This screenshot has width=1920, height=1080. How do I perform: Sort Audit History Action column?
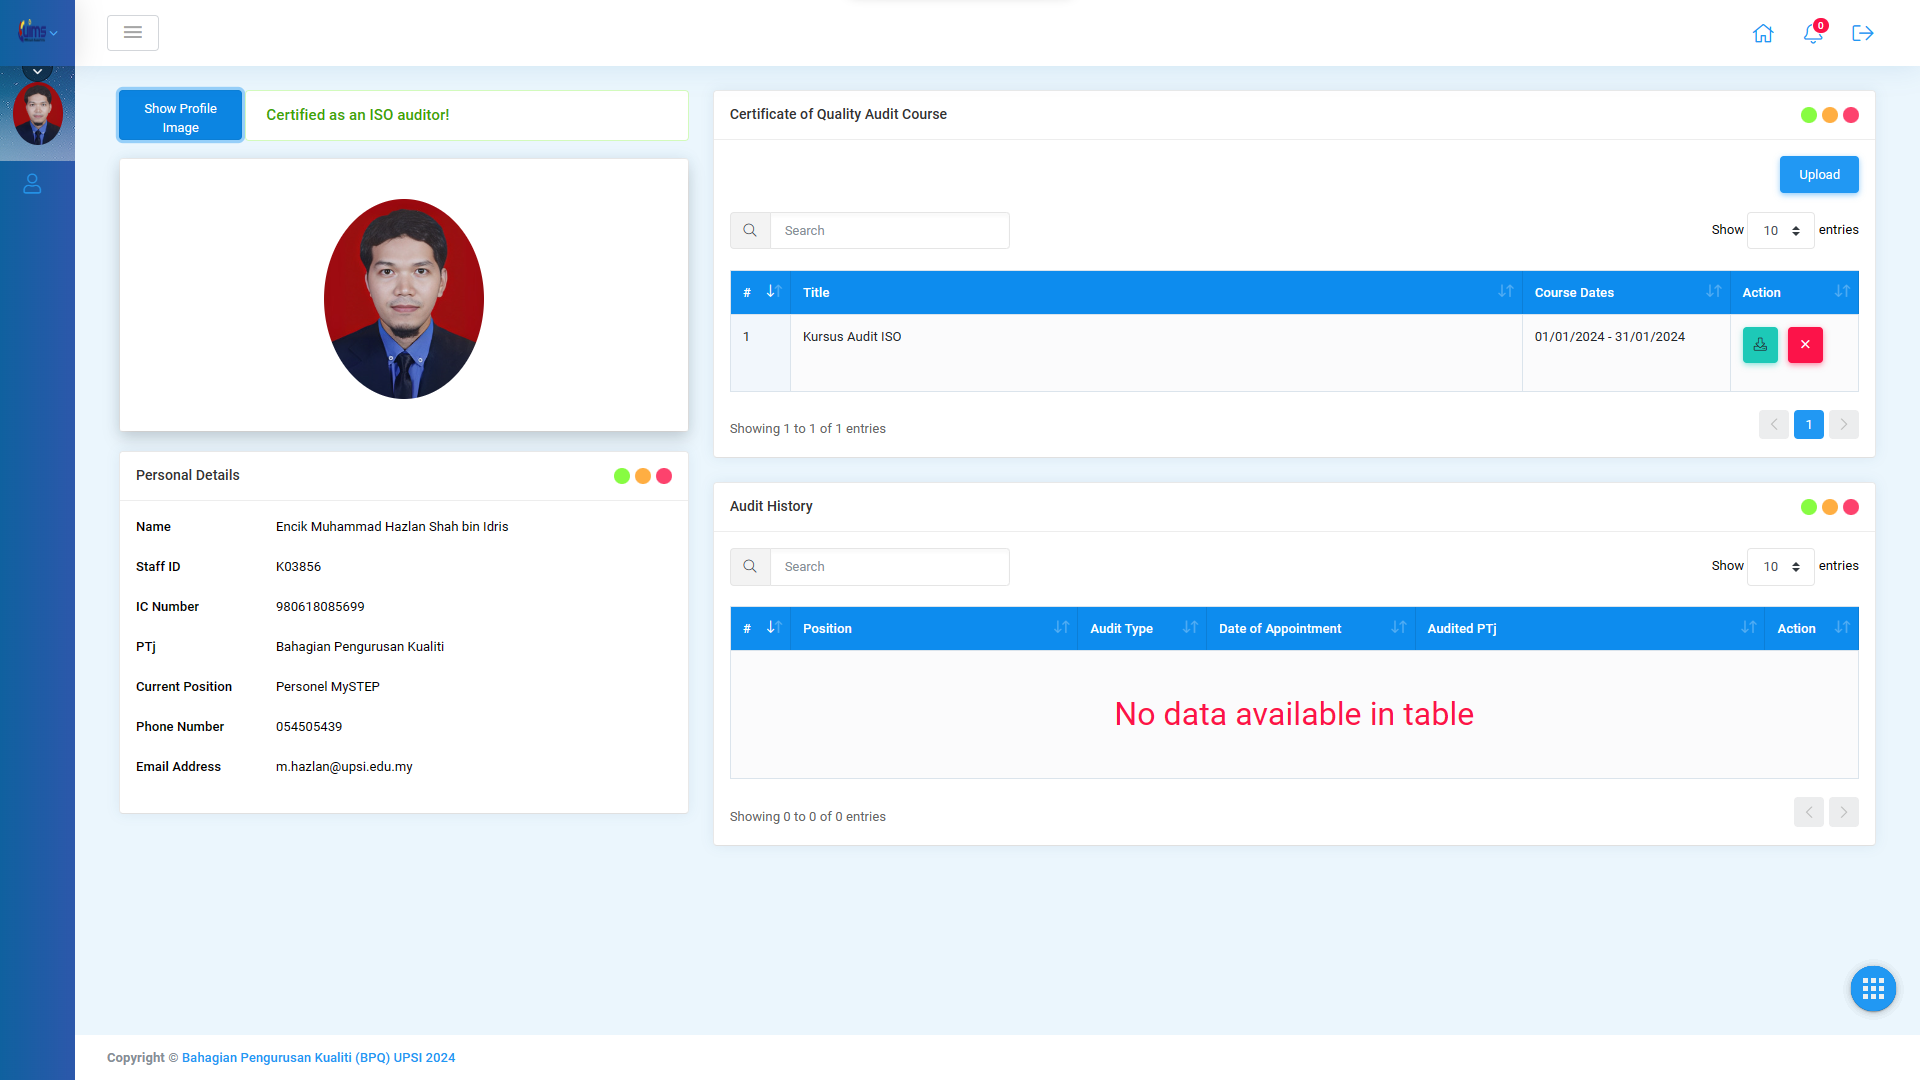tap(1812, 628)
